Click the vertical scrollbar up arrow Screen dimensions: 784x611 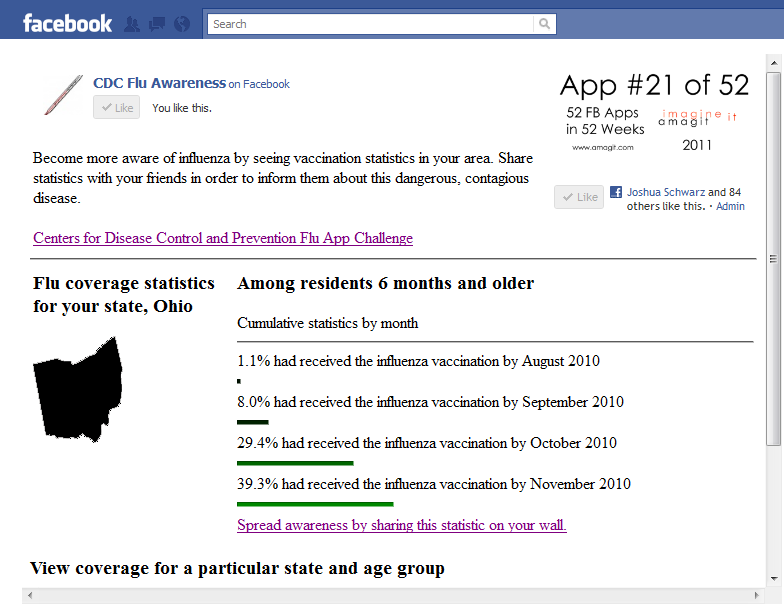(774, 63)
